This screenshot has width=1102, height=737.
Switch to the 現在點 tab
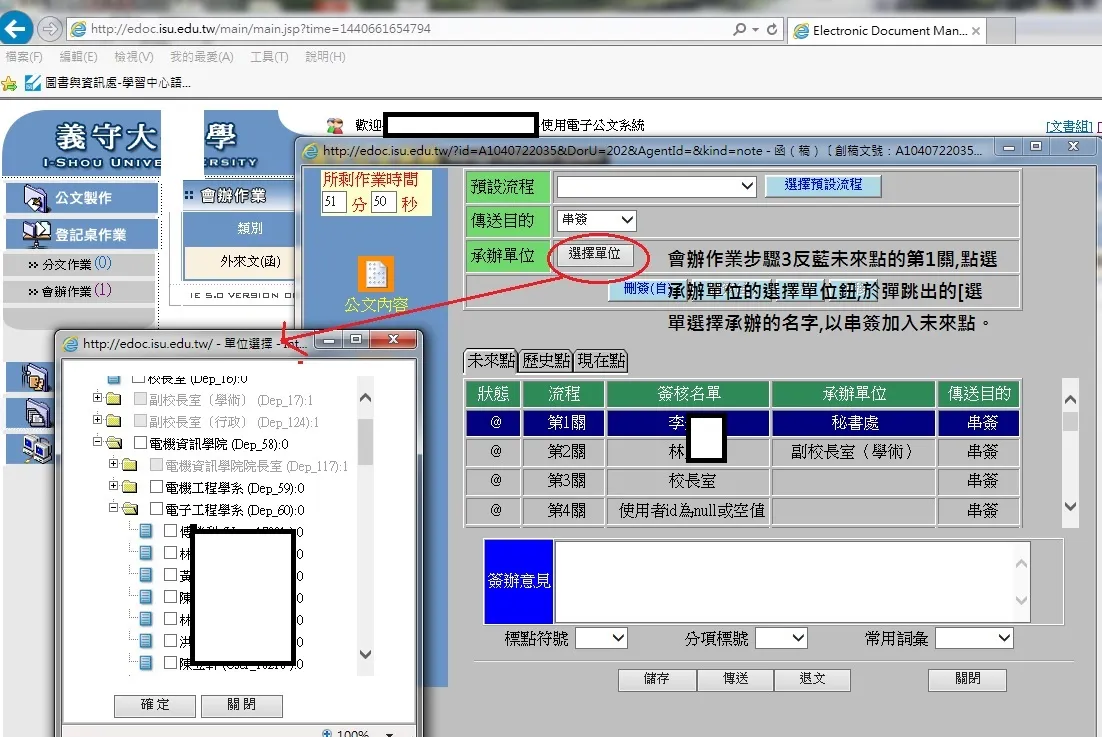coord(601,361)
